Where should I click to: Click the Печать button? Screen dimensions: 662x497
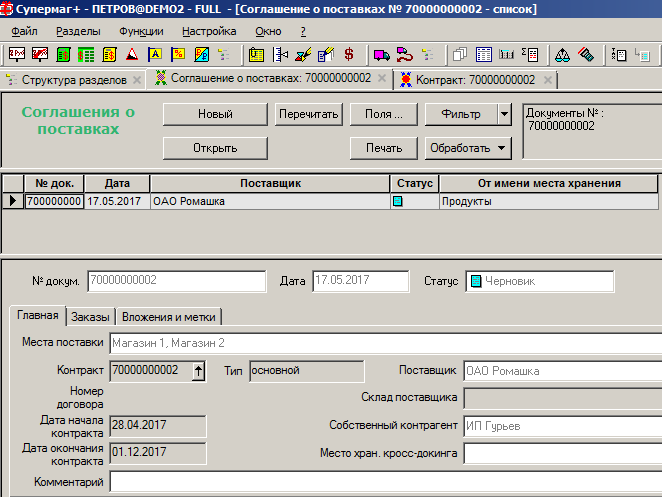click(384, 148)
